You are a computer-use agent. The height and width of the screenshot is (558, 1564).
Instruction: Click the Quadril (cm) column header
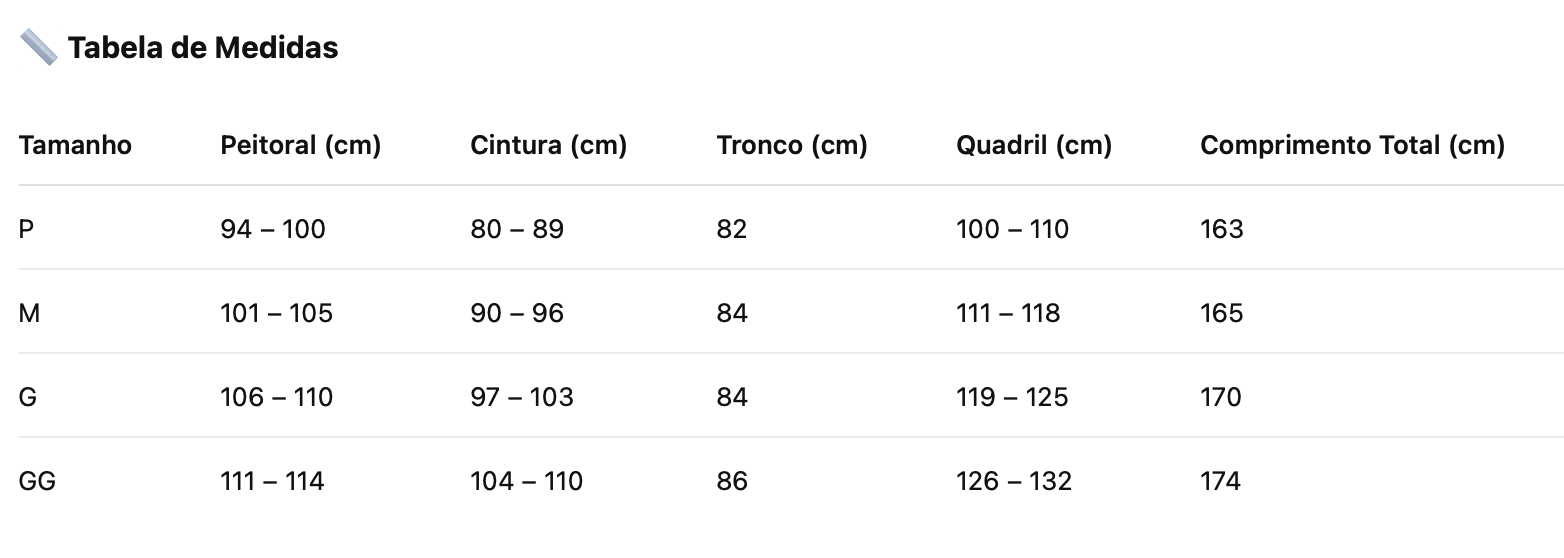[1034, 145]
